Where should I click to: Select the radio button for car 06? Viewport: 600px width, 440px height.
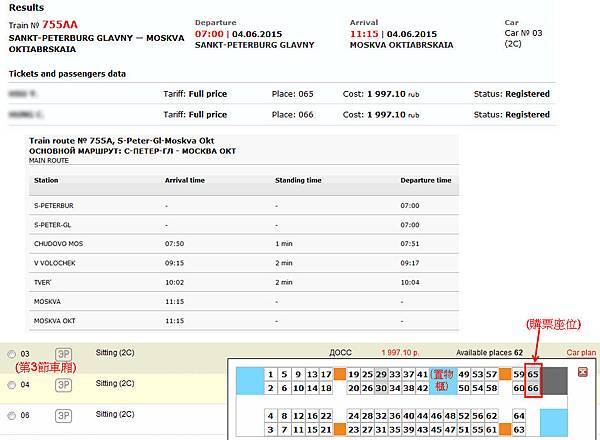(x=12, y=416)
